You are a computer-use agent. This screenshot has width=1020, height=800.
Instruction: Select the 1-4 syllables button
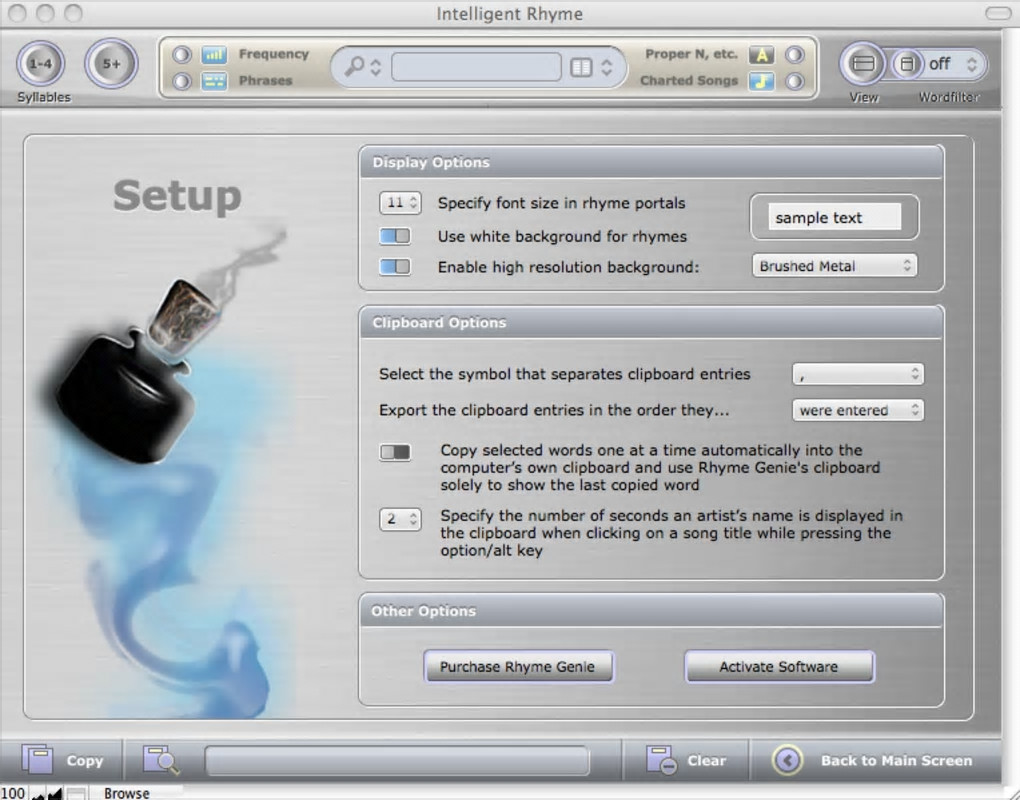point(40,64)
